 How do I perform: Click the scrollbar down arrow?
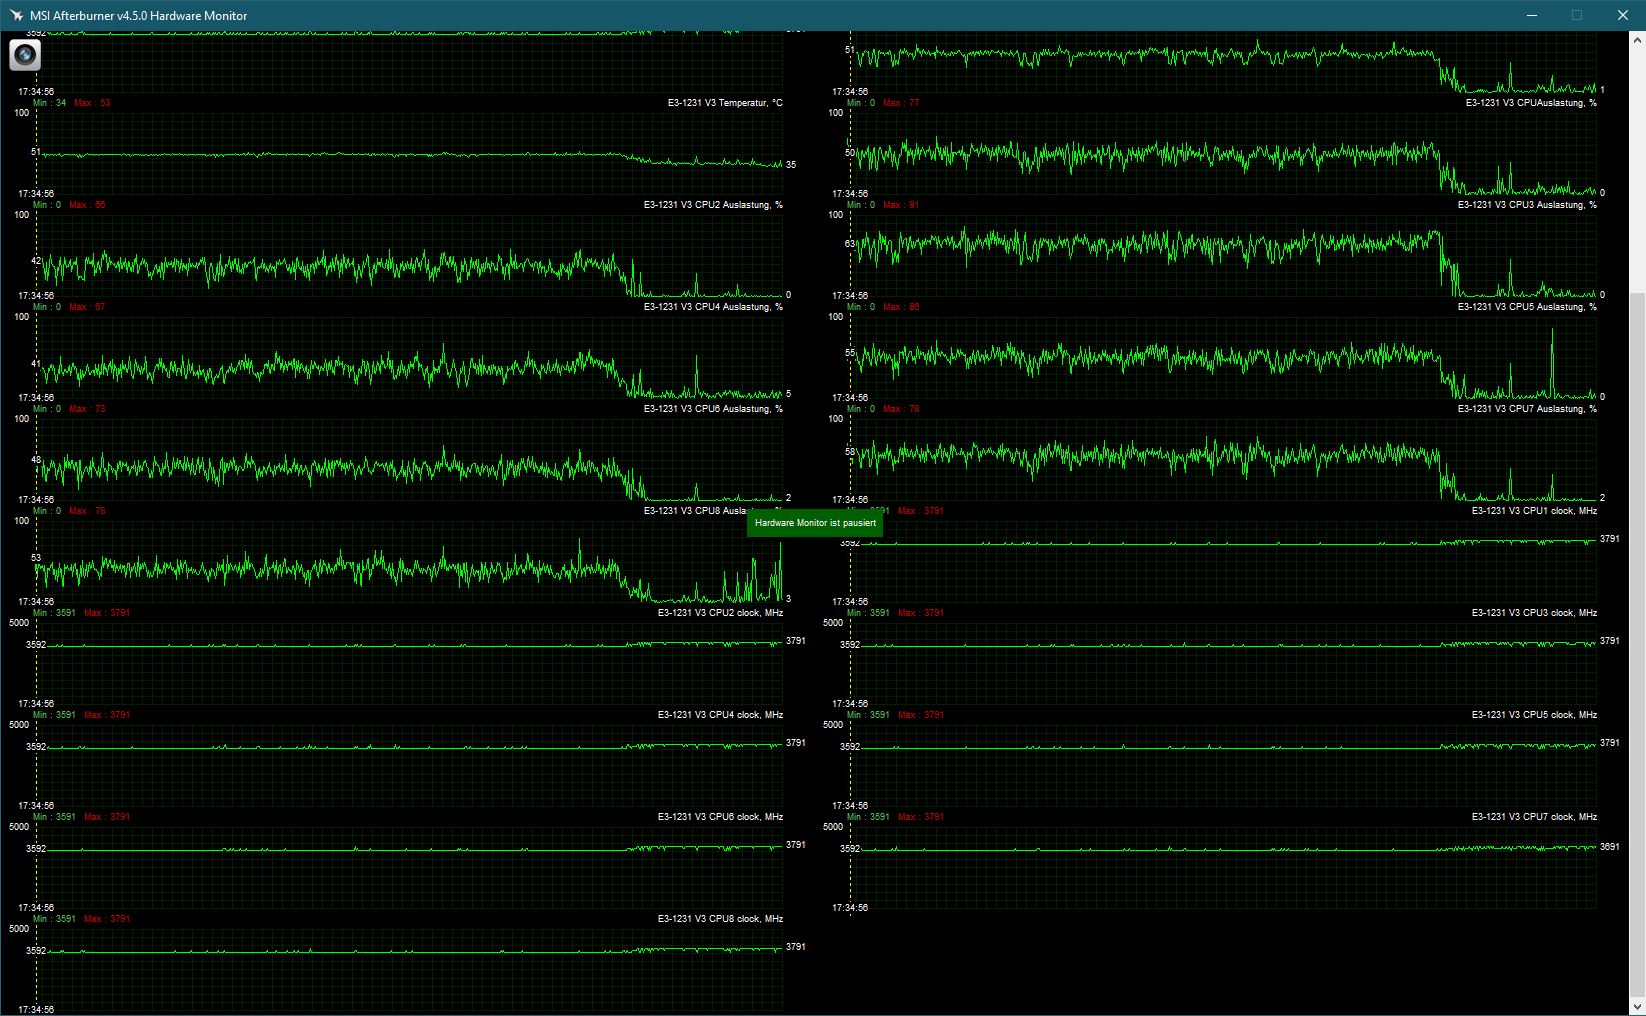click(1637, 1006)
